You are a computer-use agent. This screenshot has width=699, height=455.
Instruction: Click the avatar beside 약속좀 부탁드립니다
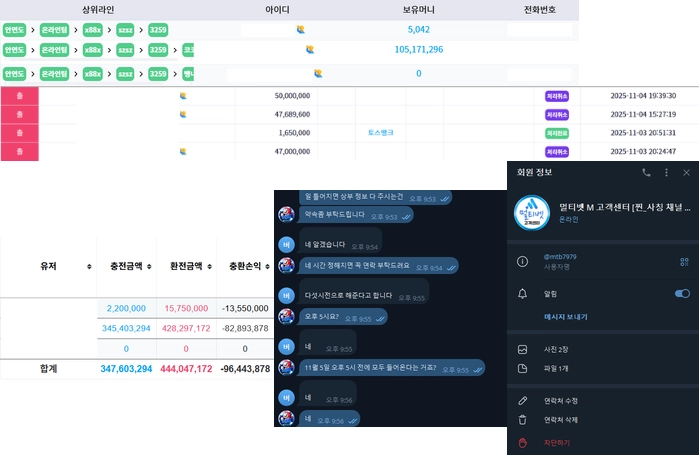(286, 214)
